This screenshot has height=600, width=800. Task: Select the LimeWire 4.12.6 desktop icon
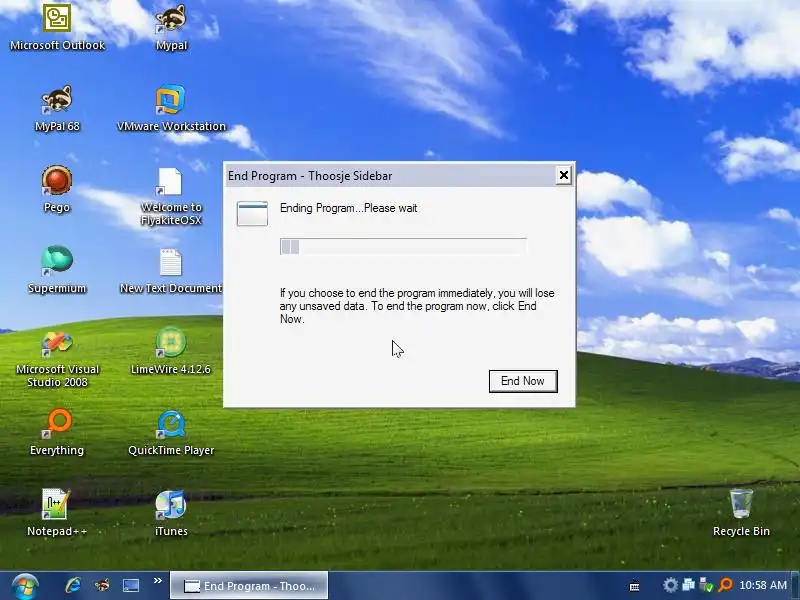pyautogui.click(x=171, y=351)
